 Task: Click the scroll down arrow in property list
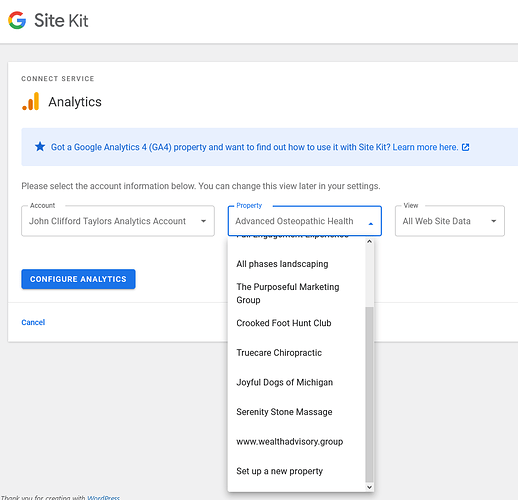369,487
